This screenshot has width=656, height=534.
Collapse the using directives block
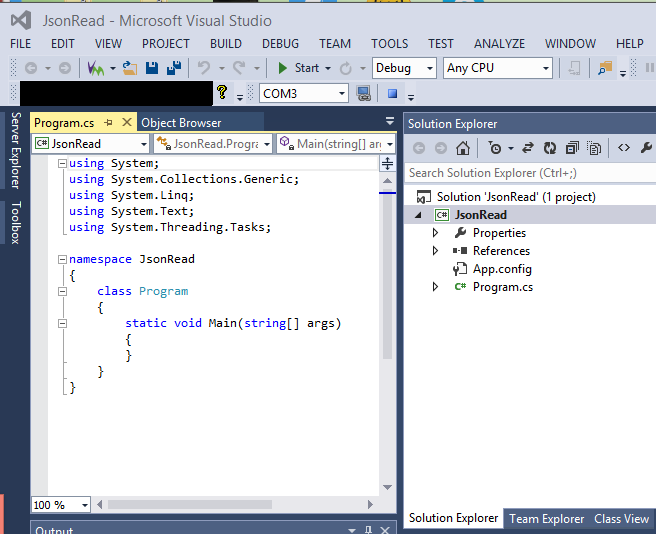click(x=62, y=163)
